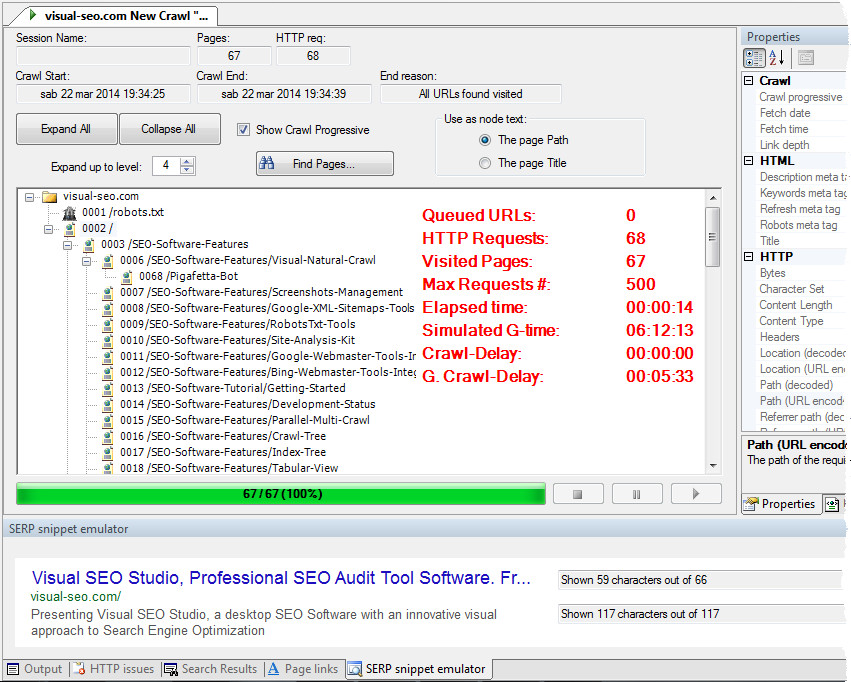
Task: Open the Search Results tab
Action: 211,670
